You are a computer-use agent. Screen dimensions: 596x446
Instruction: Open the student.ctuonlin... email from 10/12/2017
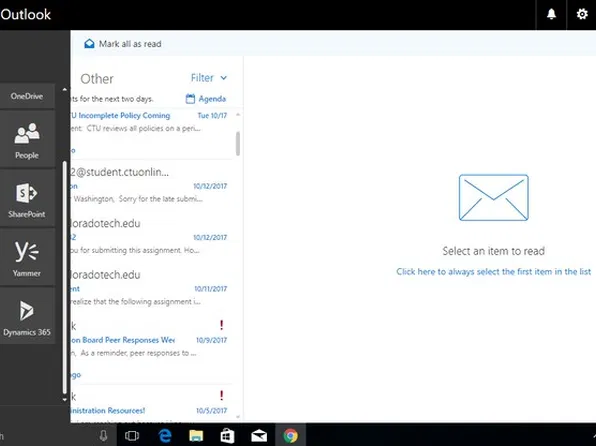[x=152, y=186]
